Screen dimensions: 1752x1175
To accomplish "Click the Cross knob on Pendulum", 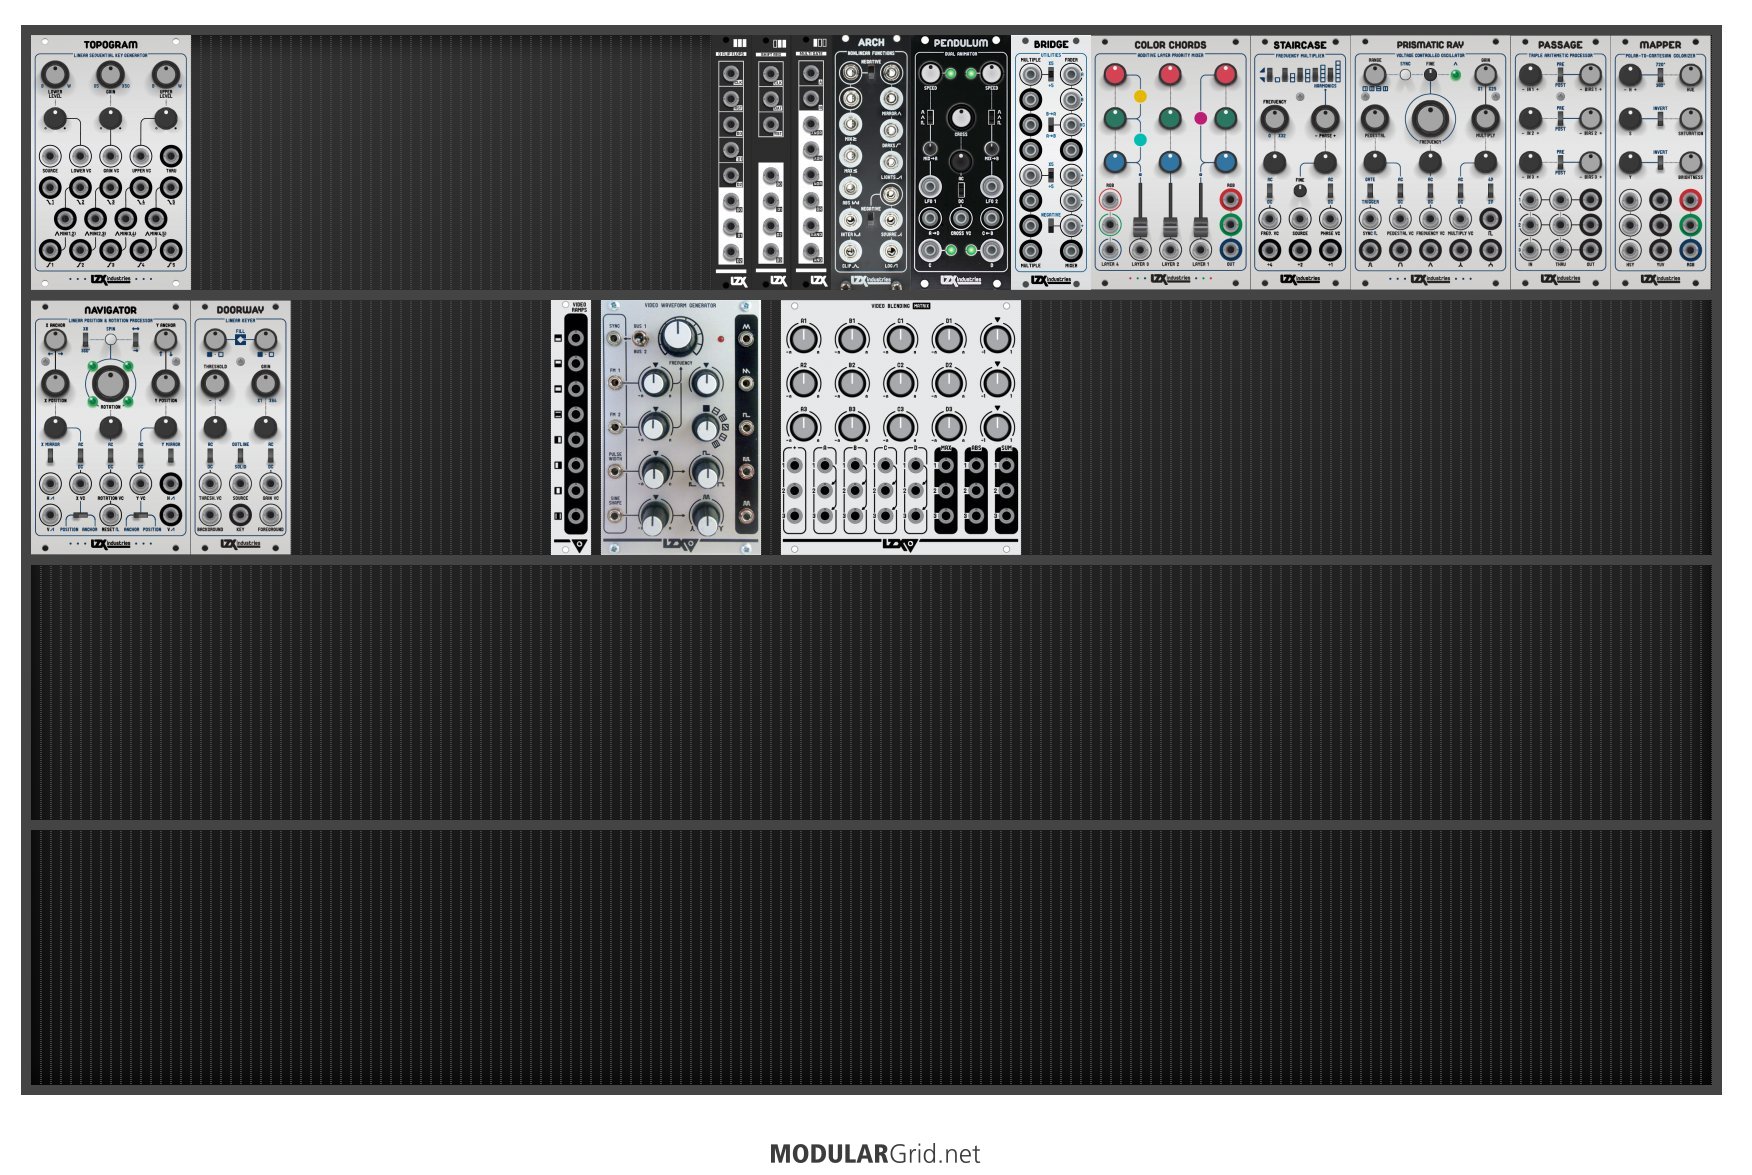I will pos(960,116).
